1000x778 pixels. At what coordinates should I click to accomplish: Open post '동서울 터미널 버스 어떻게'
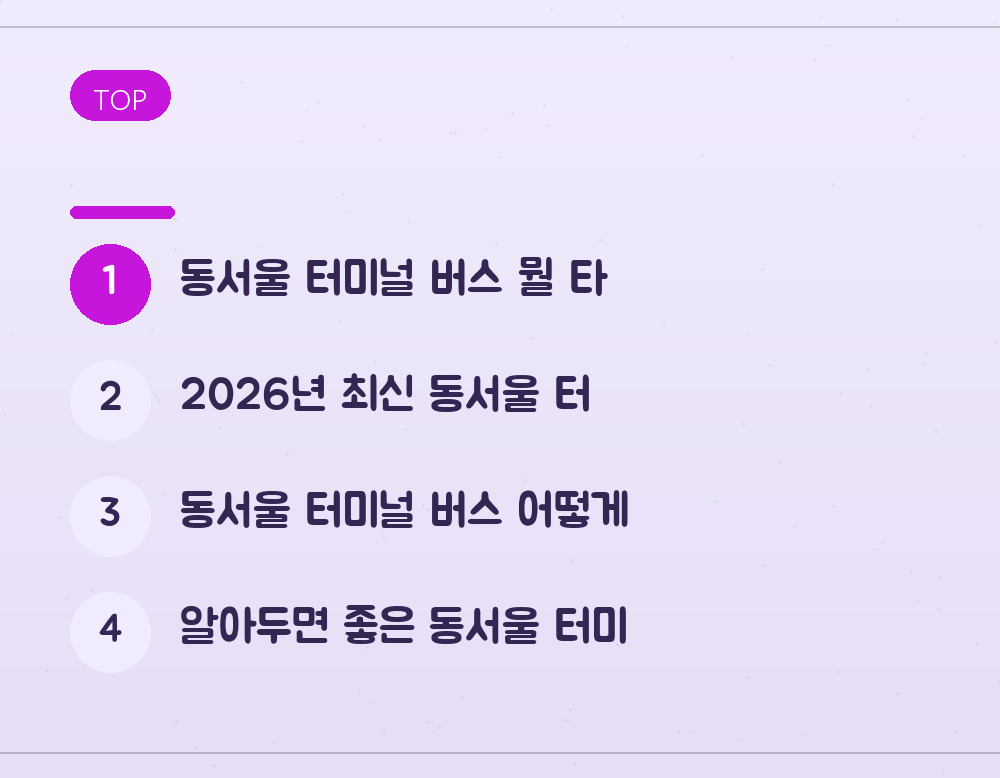pyautogui.click(x=404, y=510)
